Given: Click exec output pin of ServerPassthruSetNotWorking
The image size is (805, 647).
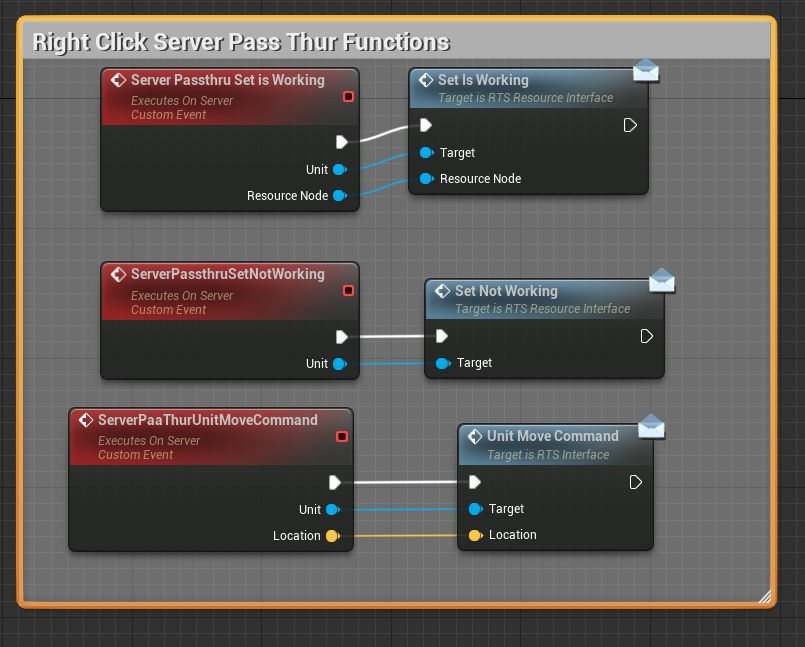Looking at the screenshot, I should coord(342,337).
